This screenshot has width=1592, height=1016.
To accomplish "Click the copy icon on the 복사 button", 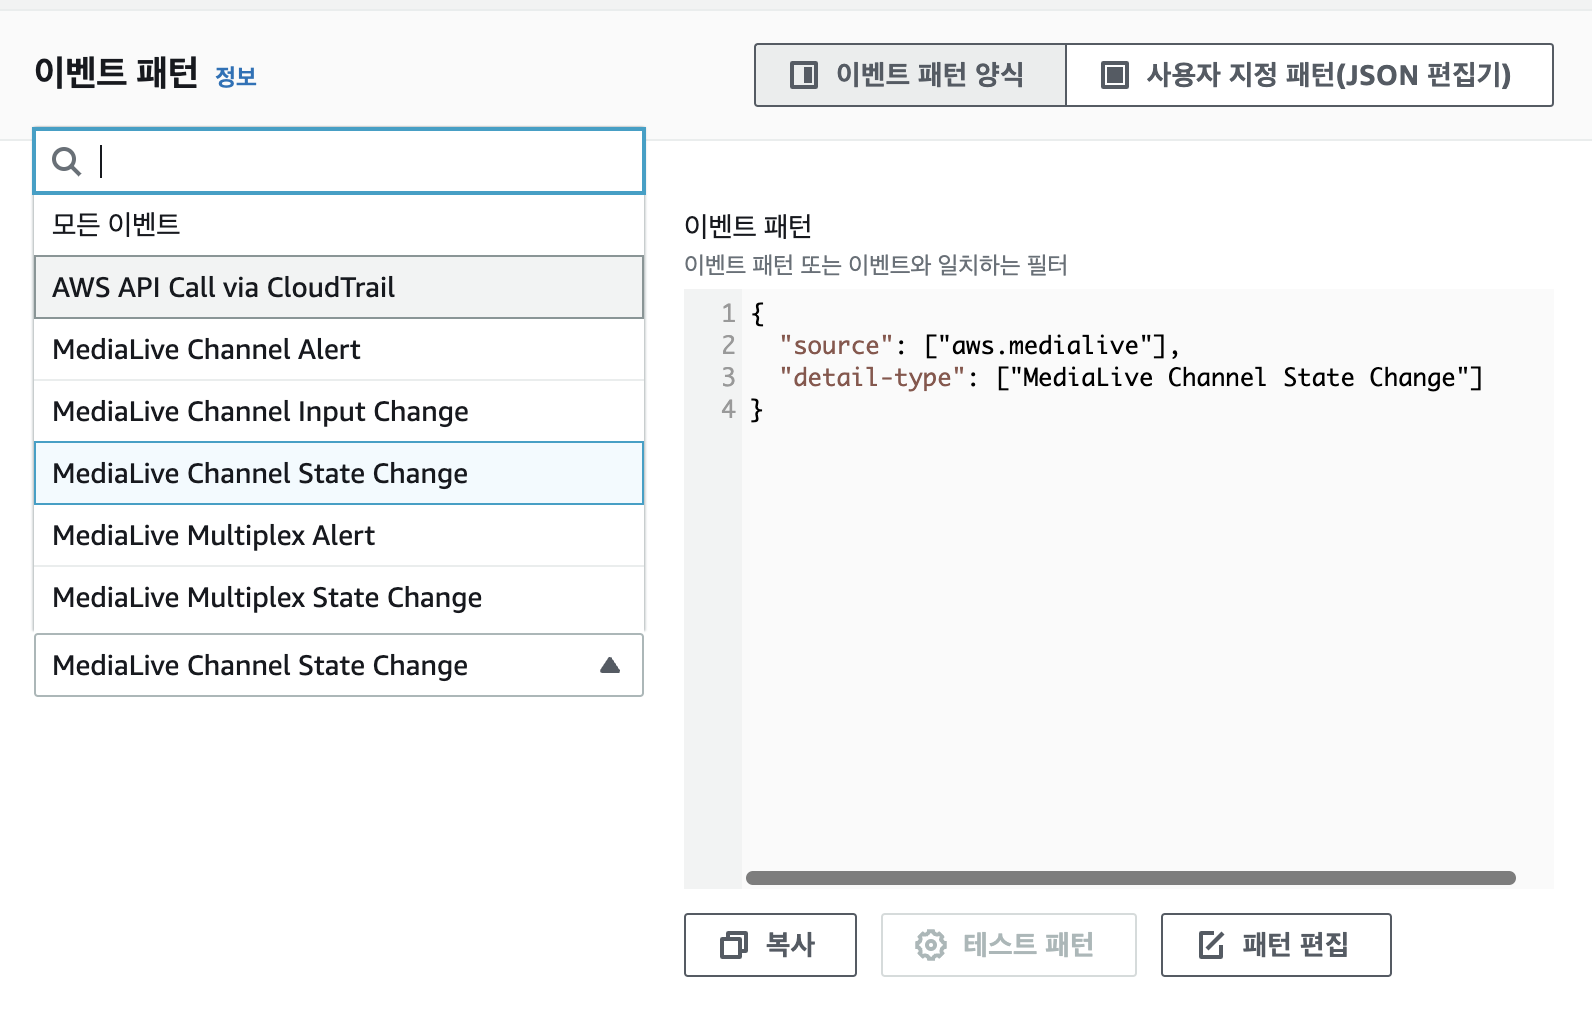I will pos(734,945).
